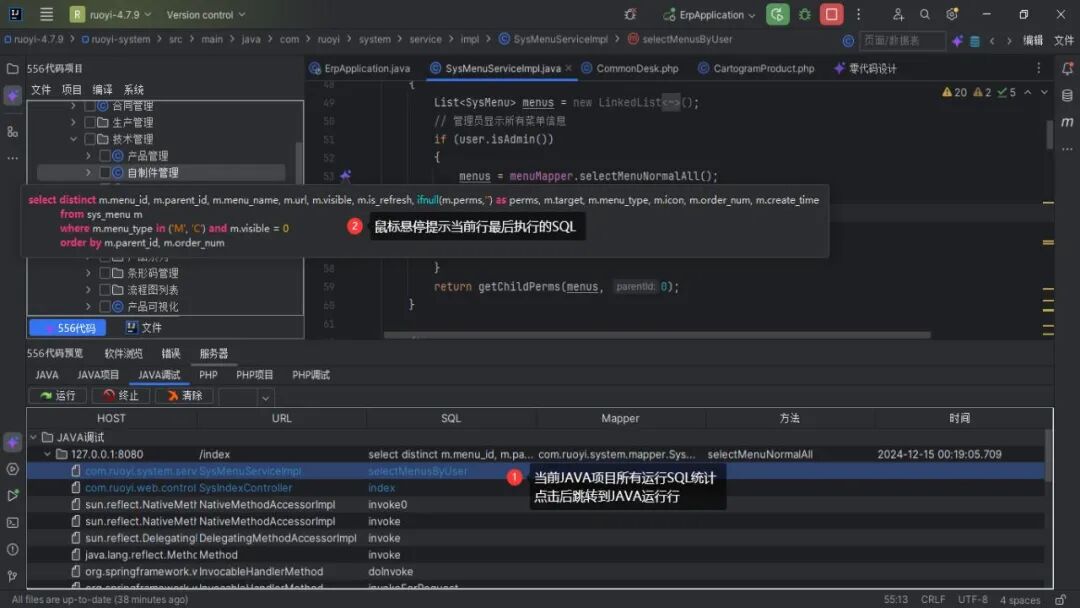Image resolution: width=1080 pixels, height=608 pixels.
Task: Switch to the PHP调试 tab
Action: 311,375
